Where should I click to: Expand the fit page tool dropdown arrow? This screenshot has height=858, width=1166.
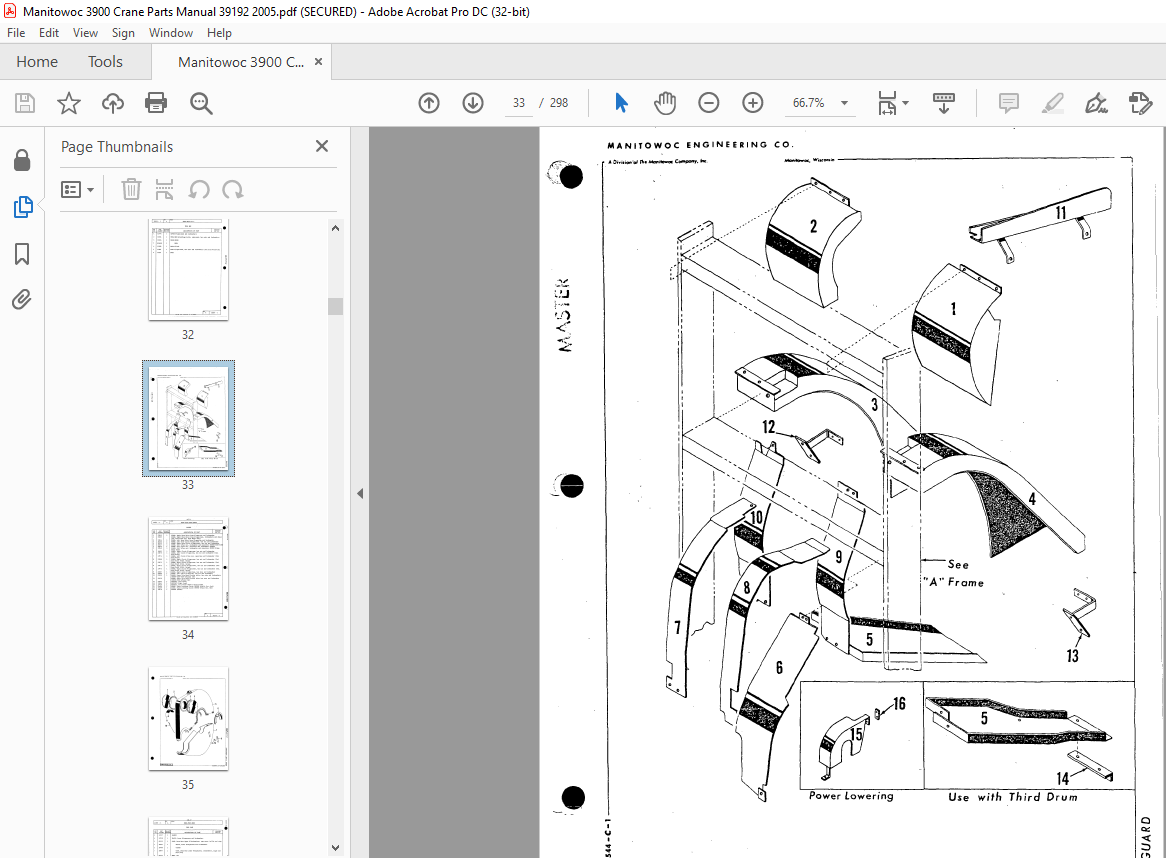pos(905,103)
